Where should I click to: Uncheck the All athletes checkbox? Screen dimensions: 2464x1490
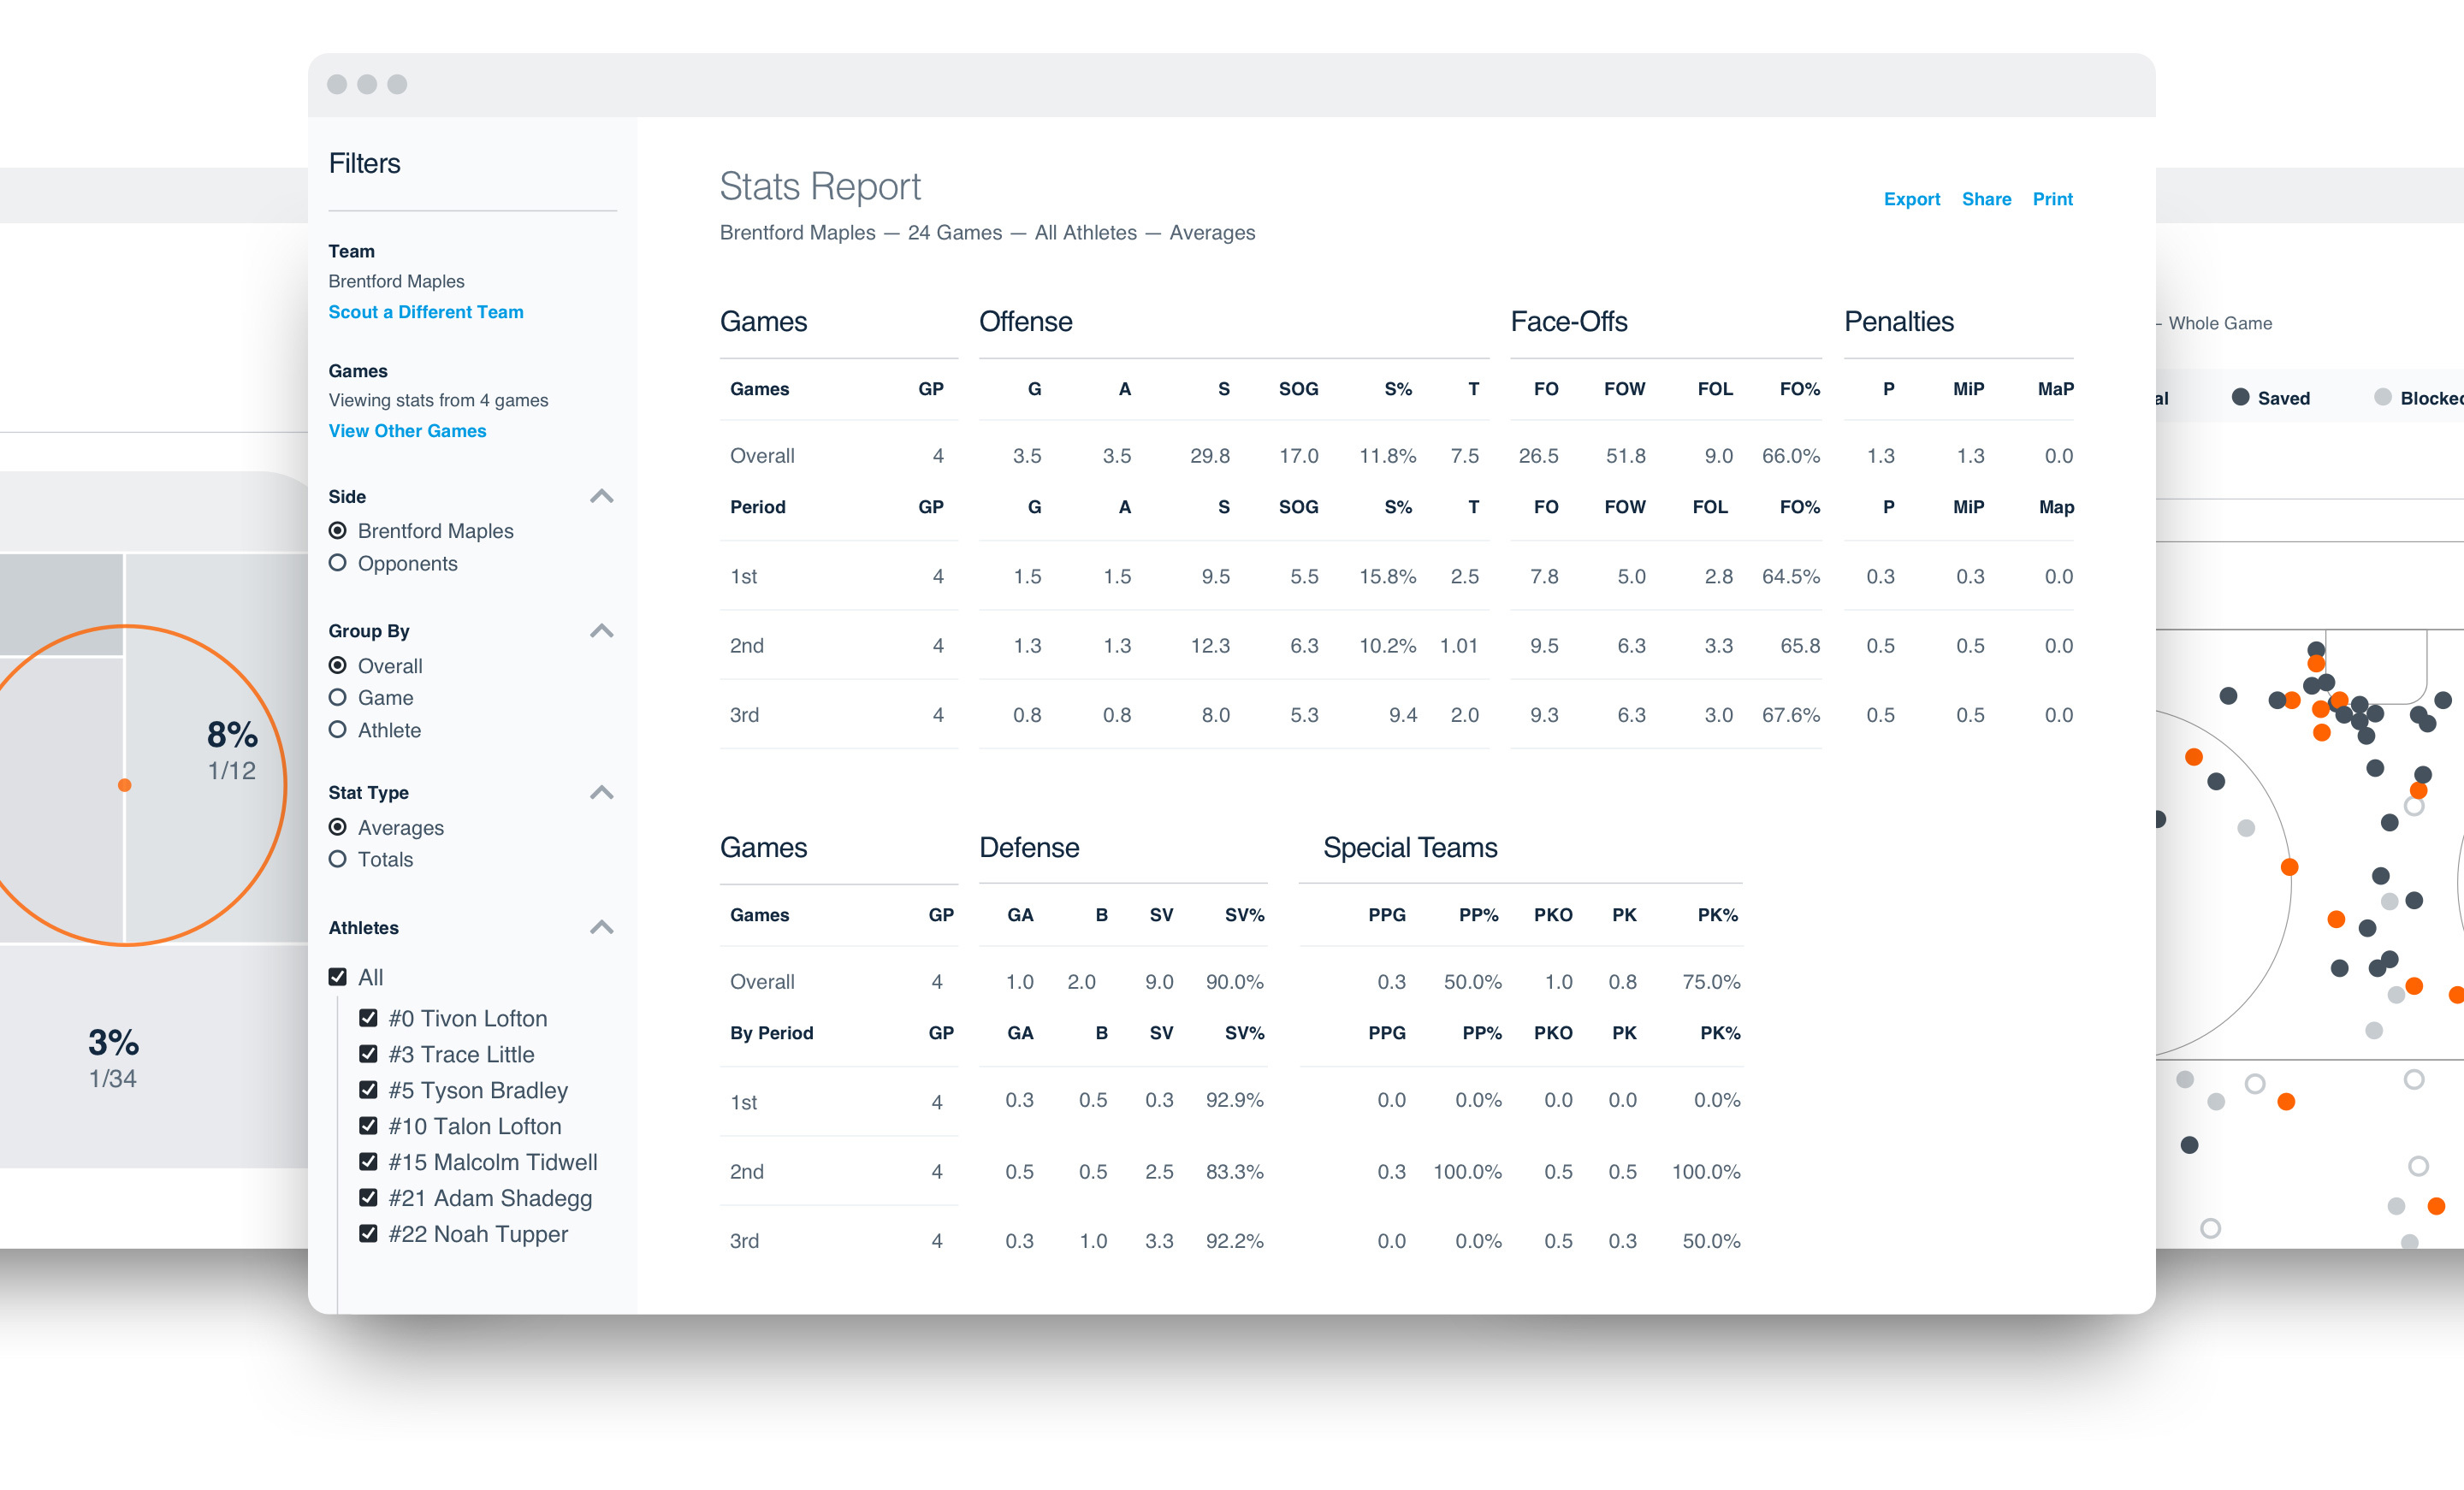coord(338,977)
